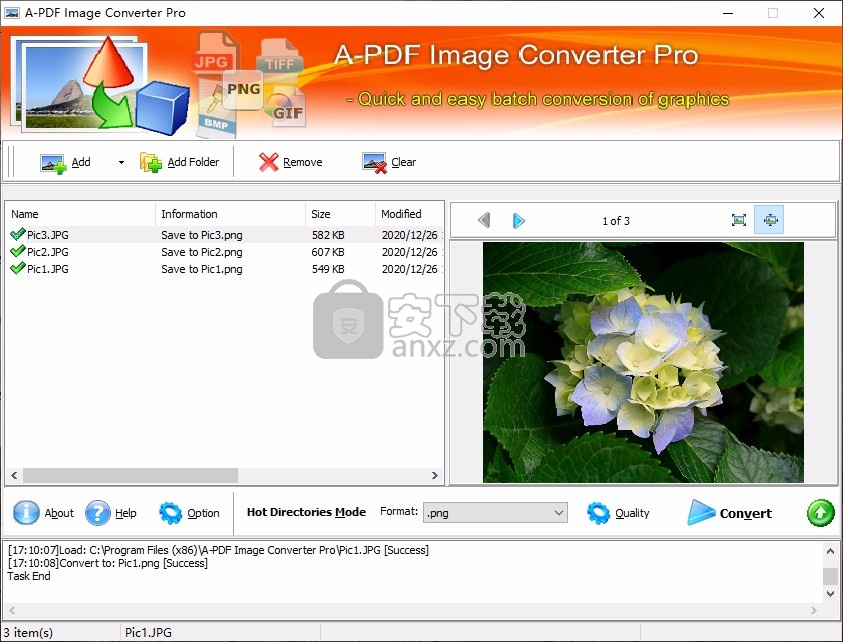
Task: Open the About info icon
Action: click(x=26, y=512)
